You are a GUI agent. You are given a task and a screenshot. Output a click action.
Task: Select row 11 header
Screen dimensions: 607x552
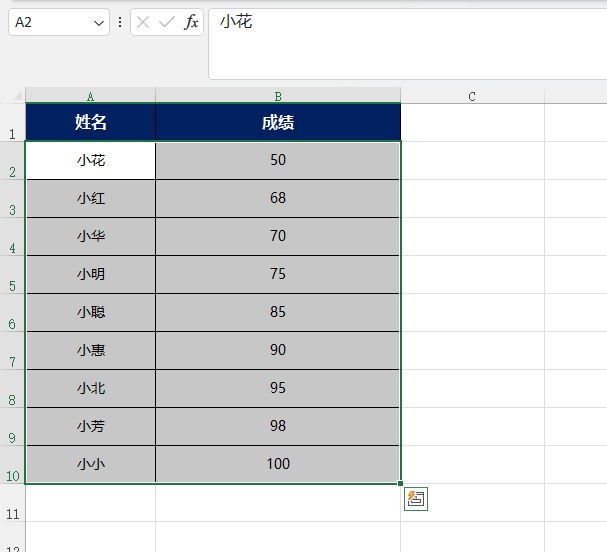pos(12,502)
